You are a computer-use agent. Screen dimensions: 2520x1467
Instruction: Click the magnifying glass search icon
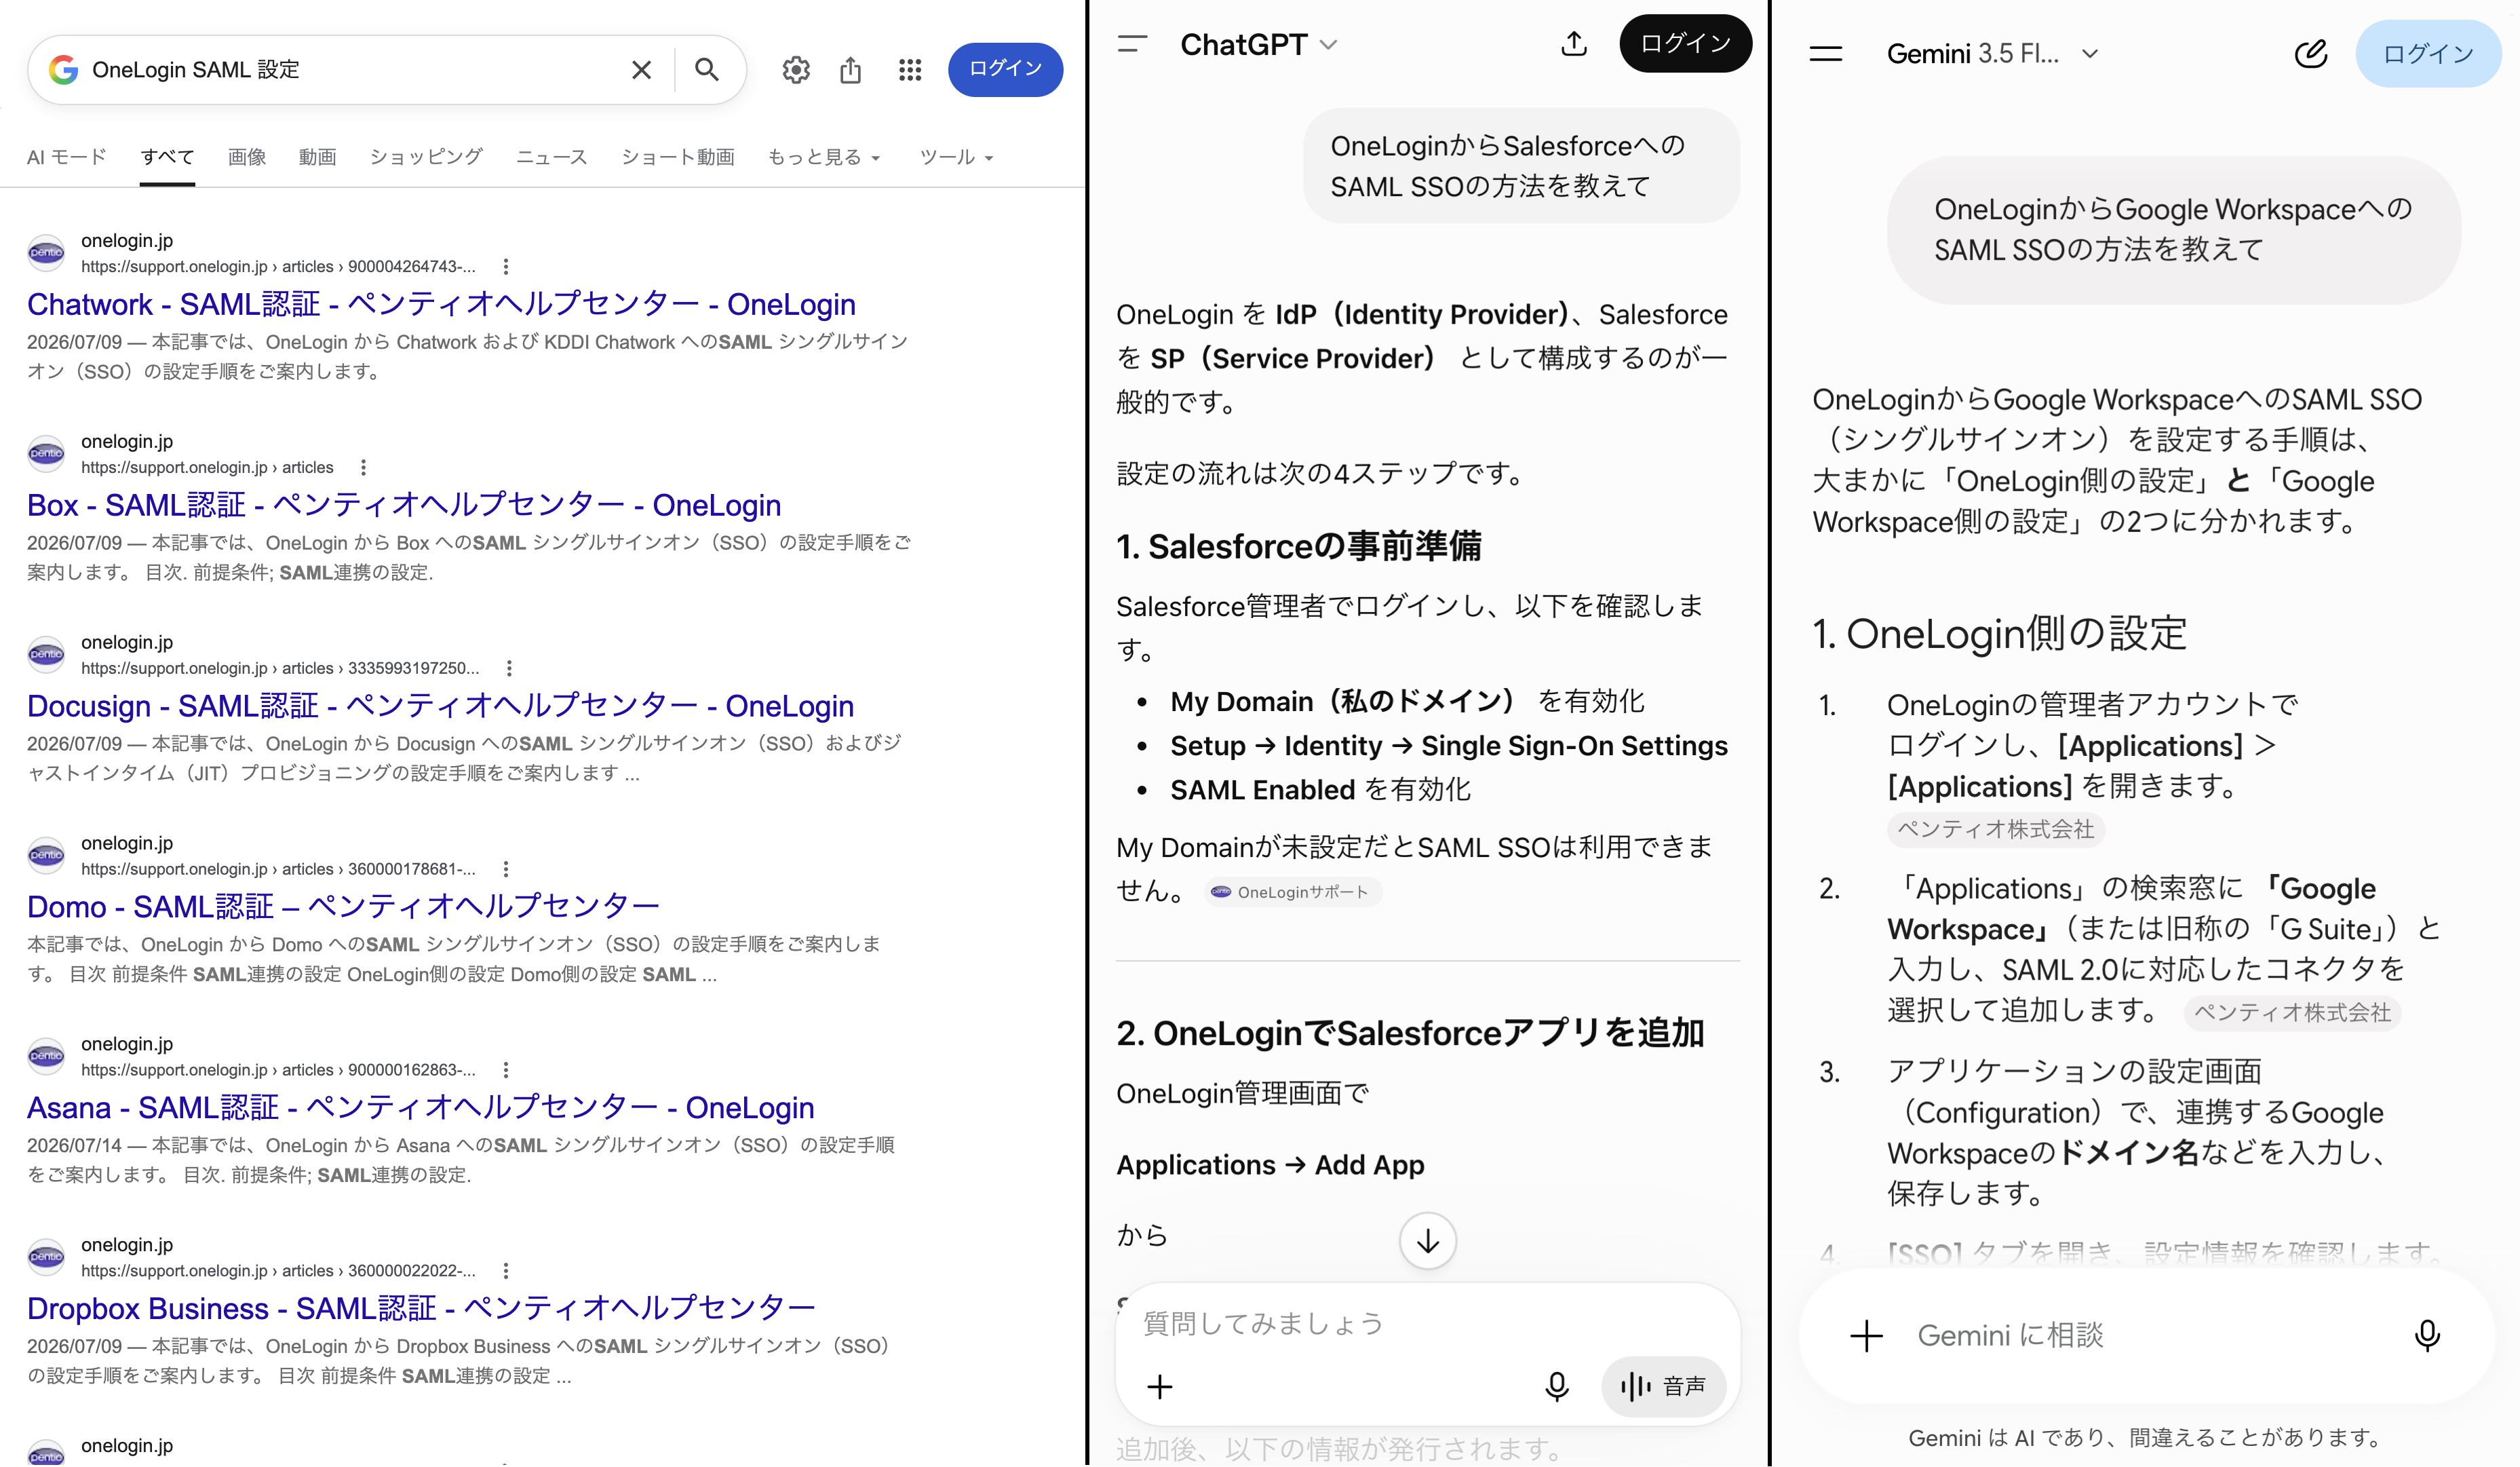pos(707,70)
